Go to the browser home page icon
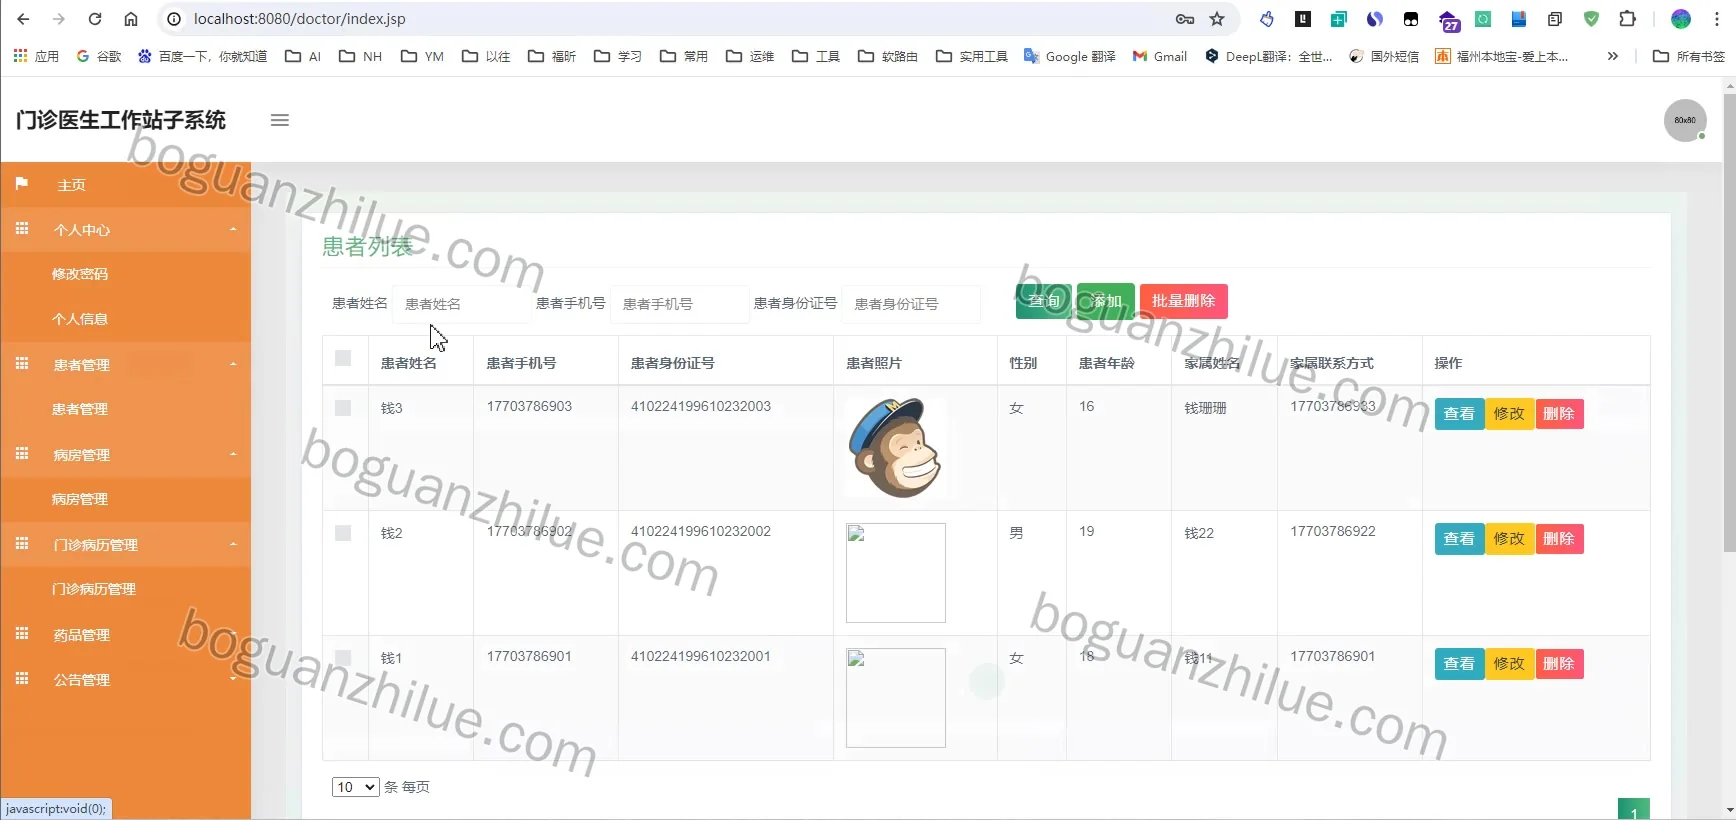This screenshot has width=1736, height=820. point(131,19)
